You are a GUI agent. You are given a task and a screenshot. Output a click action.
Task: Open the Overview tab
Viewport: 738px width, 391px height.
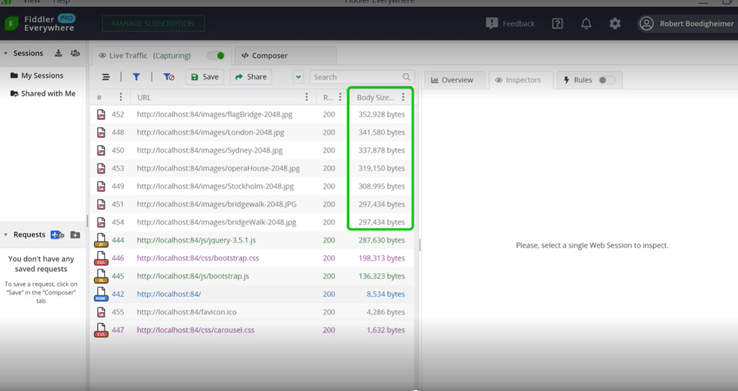(x=454, y=80)
